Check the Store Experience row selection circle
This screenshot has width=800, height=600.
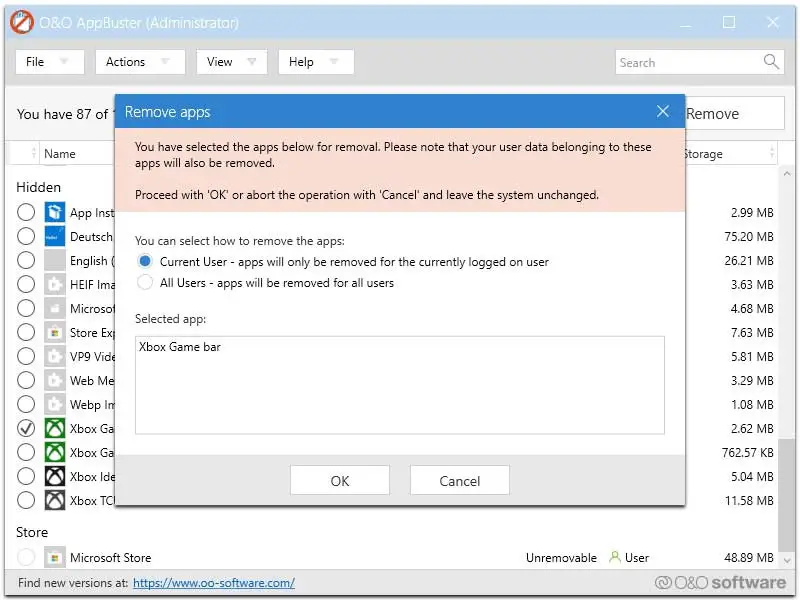coord(26,332)
